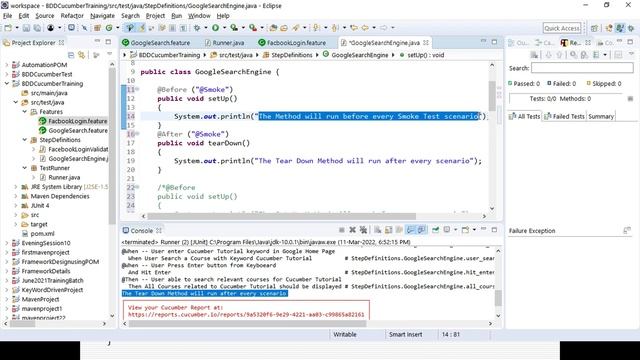Click the editor vertical scrollbar
Image resolution: width=640 pixels, height=360 pixels.
pyautogui.click(x=492, y=96)
